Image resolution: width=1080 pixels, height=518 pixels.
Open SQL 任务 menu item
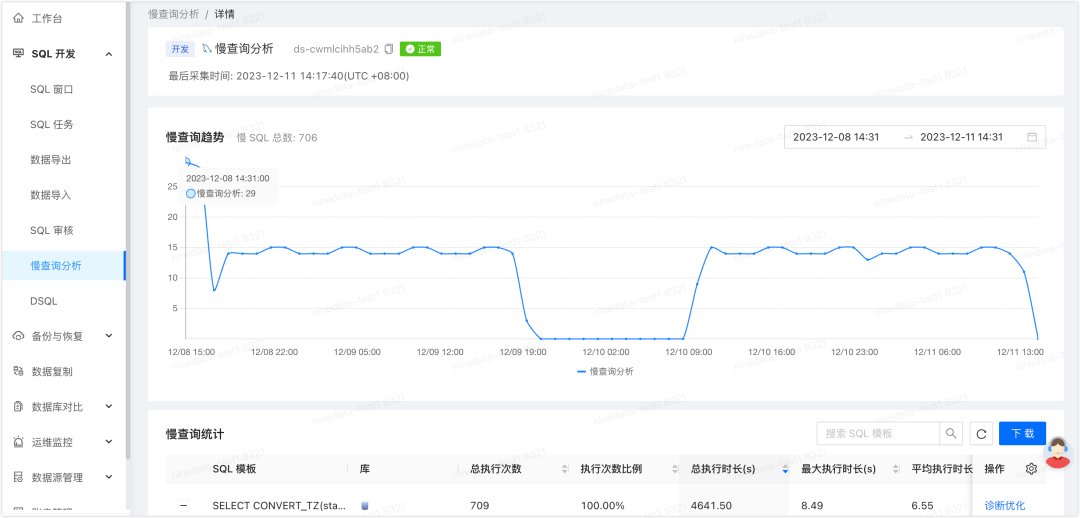[x=52, y=125]
